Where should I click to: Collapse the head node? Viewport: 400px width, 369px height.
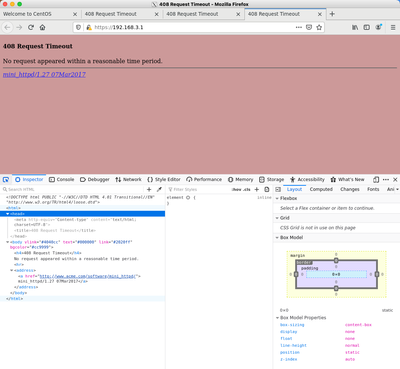pos(7,214)
